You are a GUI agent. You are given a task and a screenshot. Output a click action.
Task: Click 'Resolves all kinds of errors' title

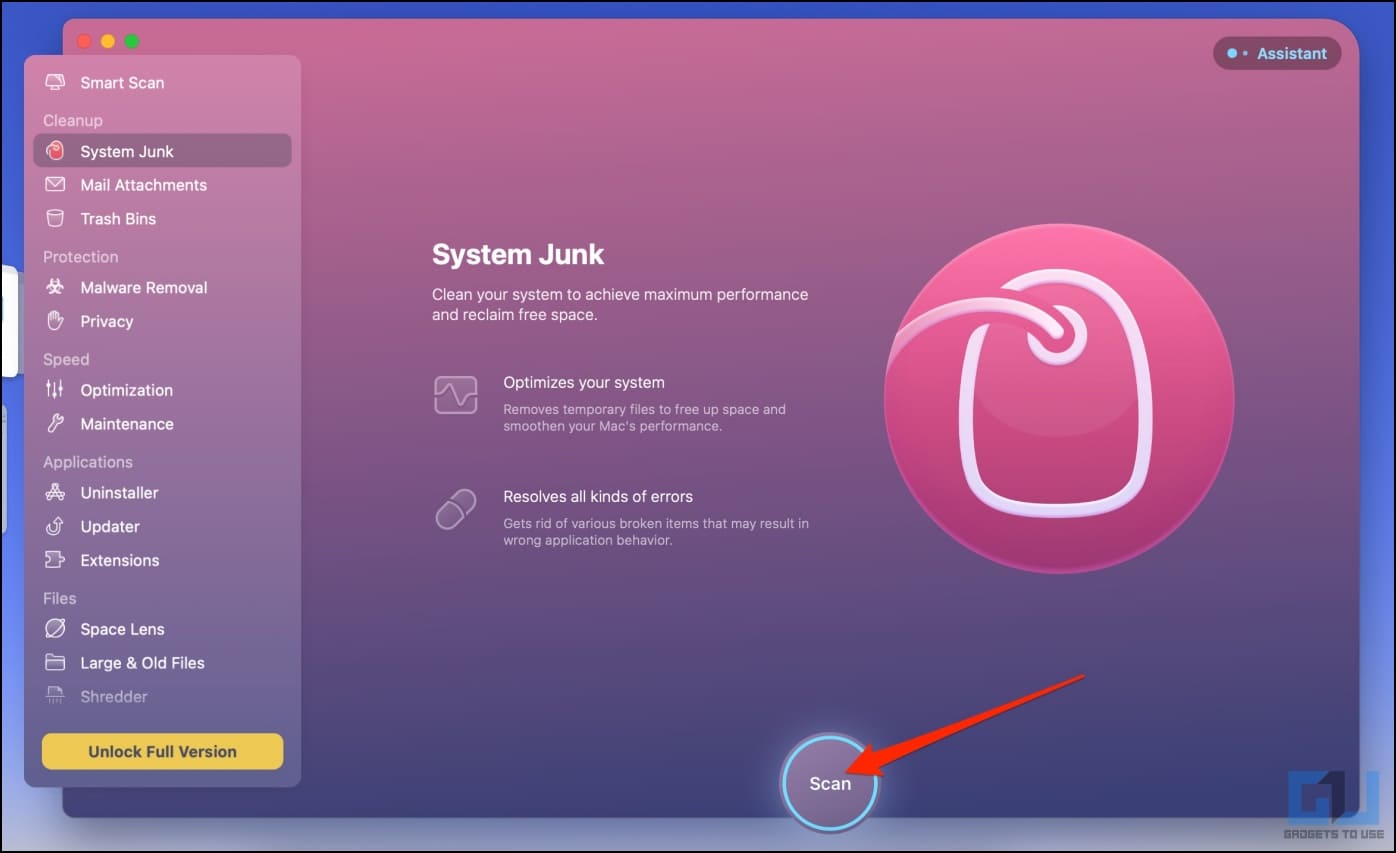tap(598, 497)
